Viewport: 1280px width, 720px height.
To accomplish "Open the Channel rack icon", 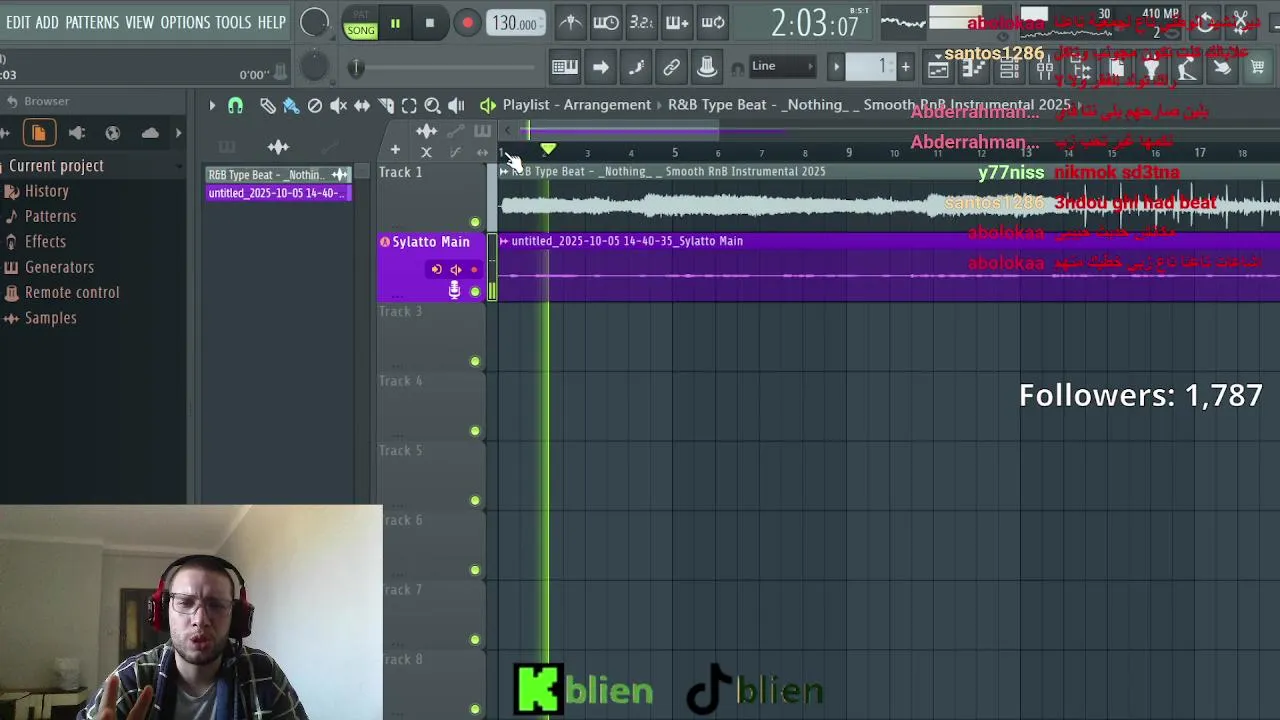I will (x=1009, y=68).
